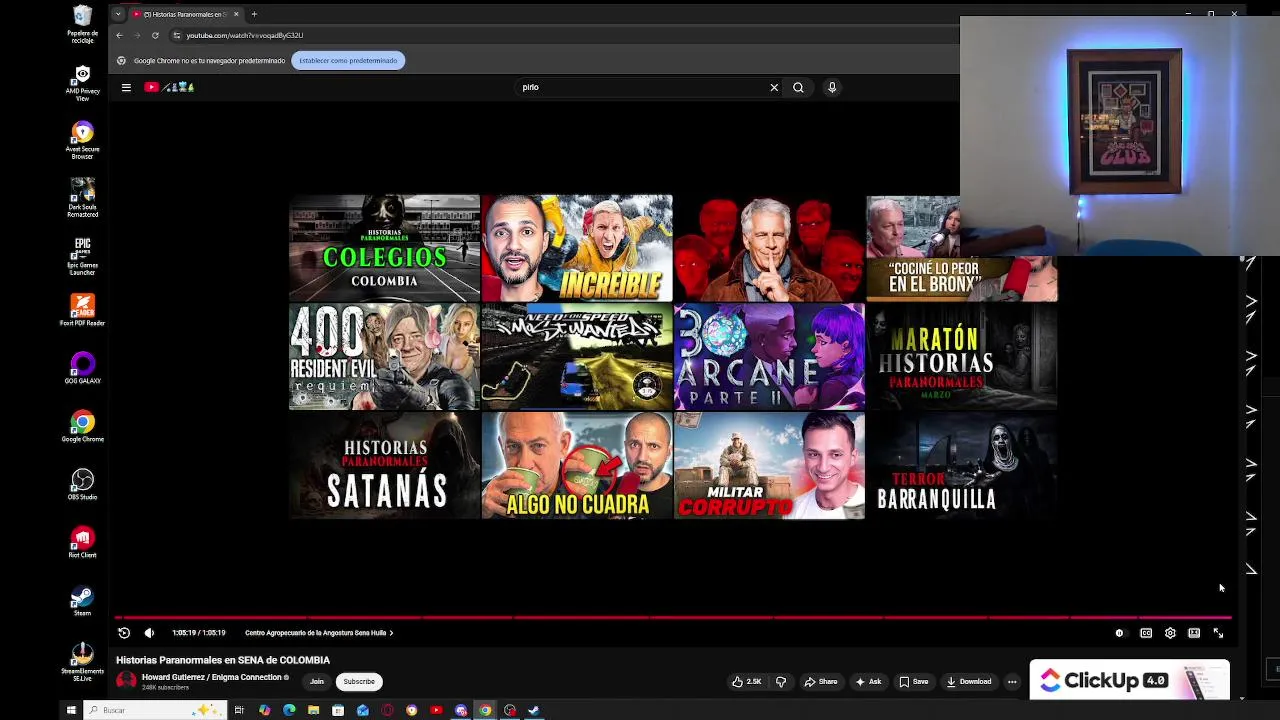
Task: Open the Militar Corrupto video
Action: (769, 466)
